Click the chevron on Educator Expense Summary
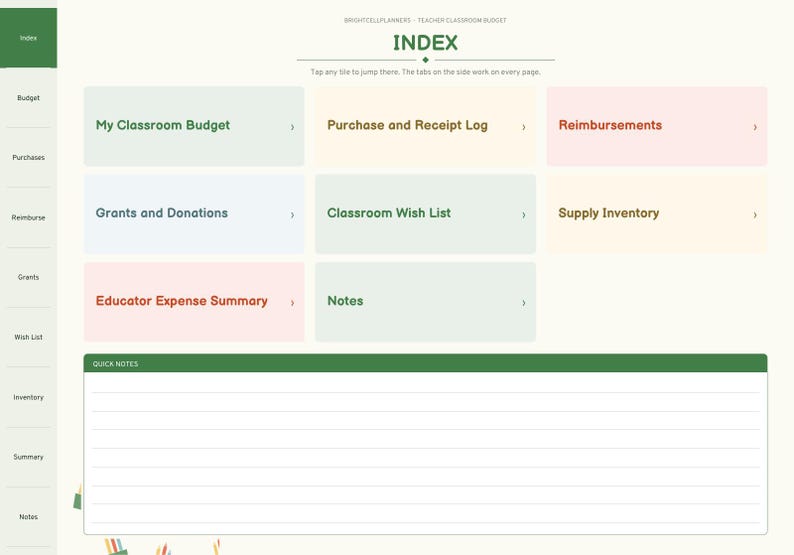 (x=292, y=303)
